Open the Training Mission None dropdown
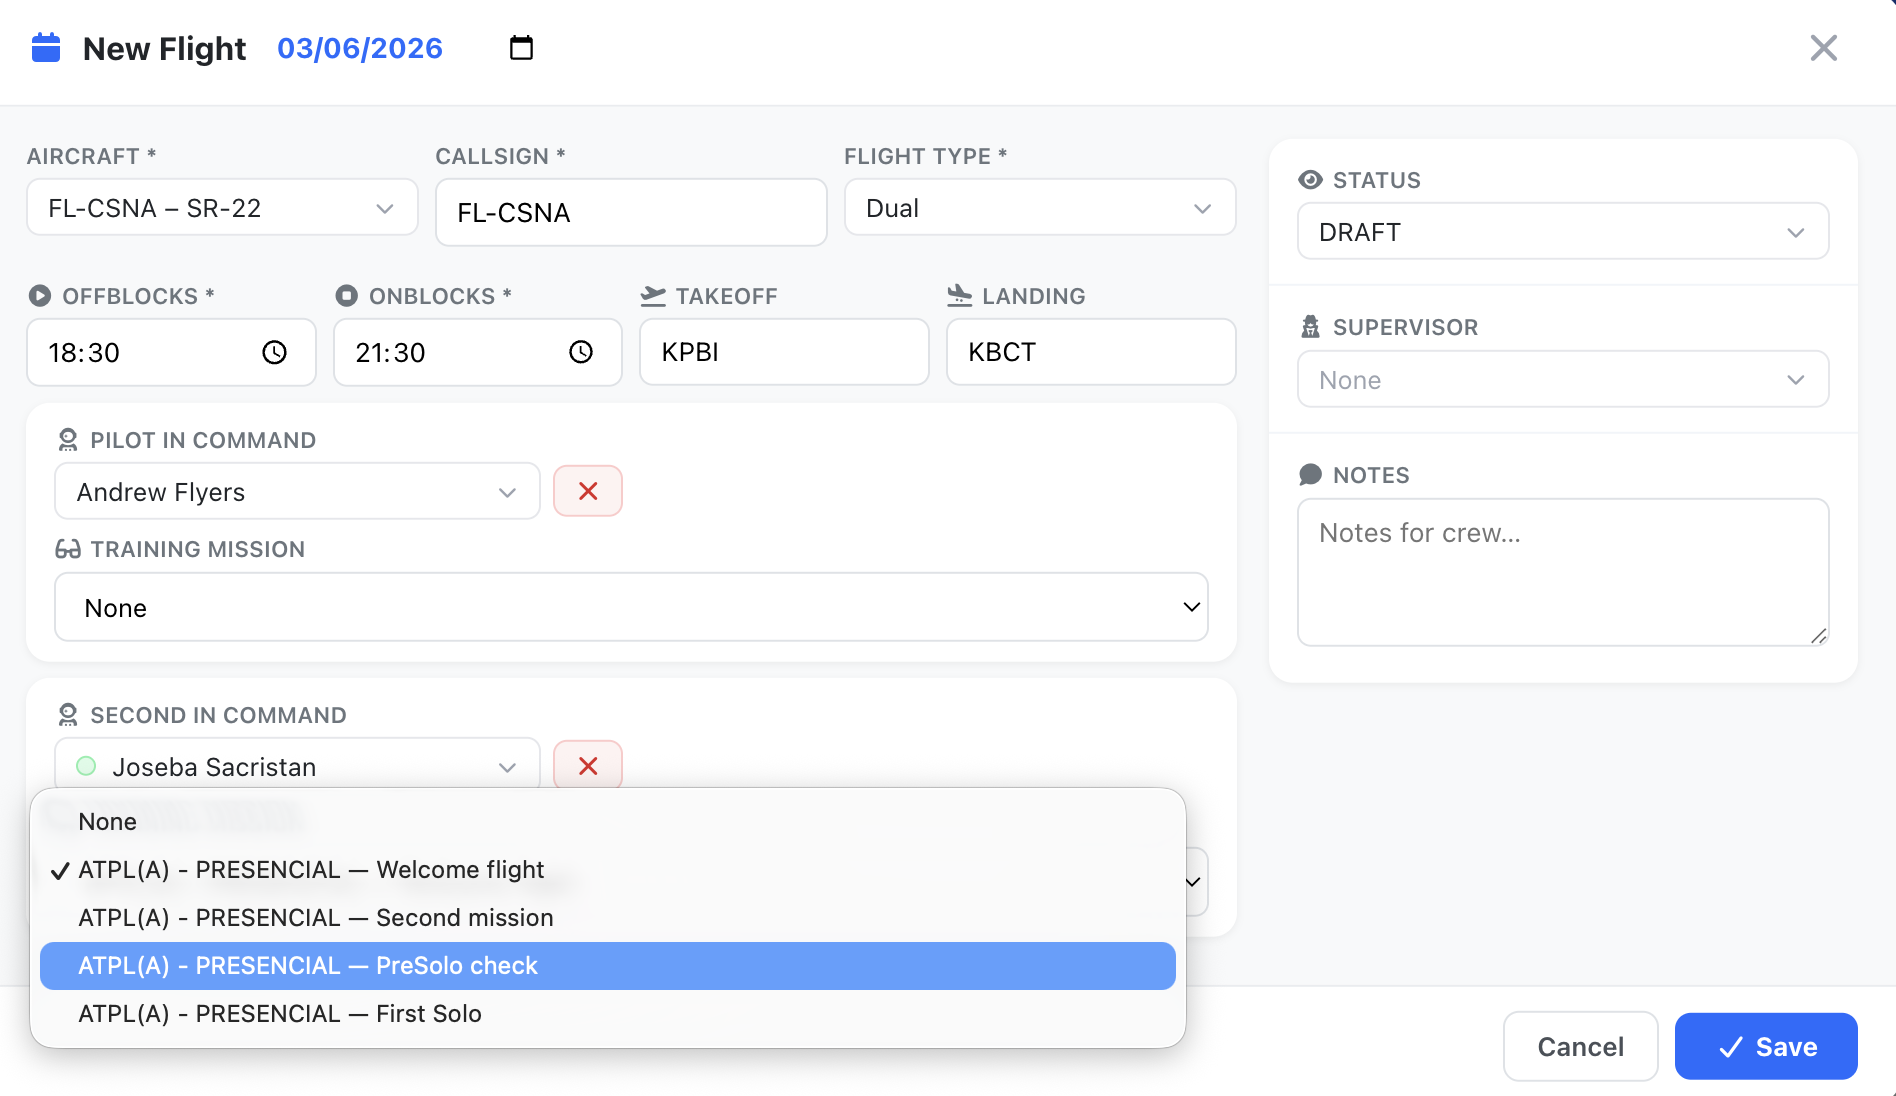 (631, 608)
